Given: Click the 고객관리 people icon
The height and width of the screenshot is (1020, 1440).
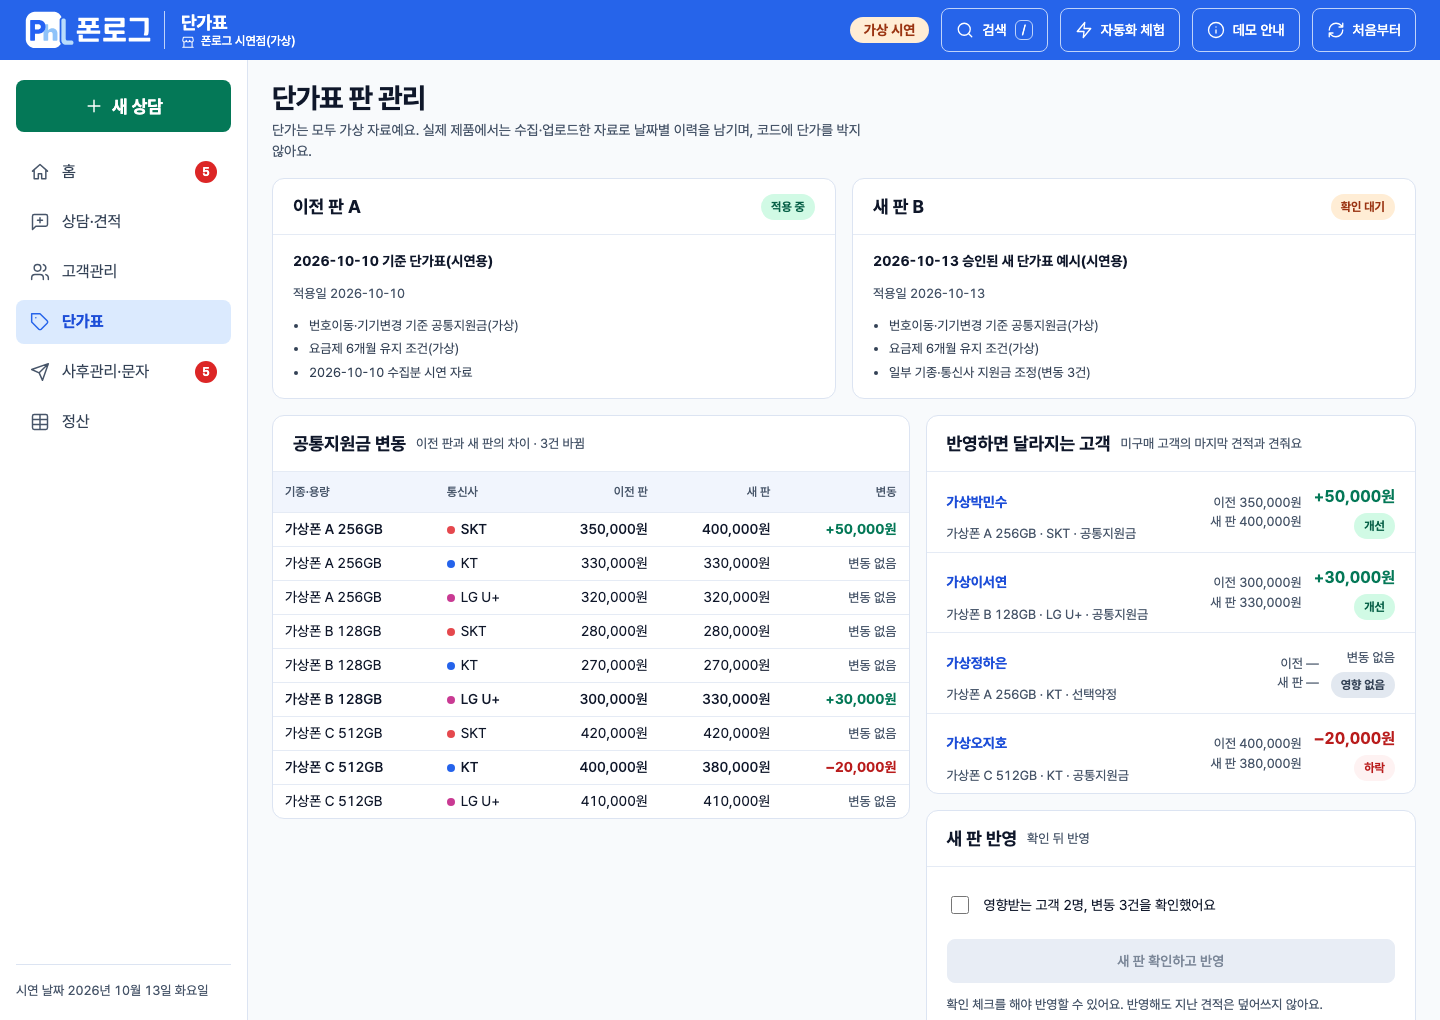Looking at the screenshot, I should coord(40,272).
